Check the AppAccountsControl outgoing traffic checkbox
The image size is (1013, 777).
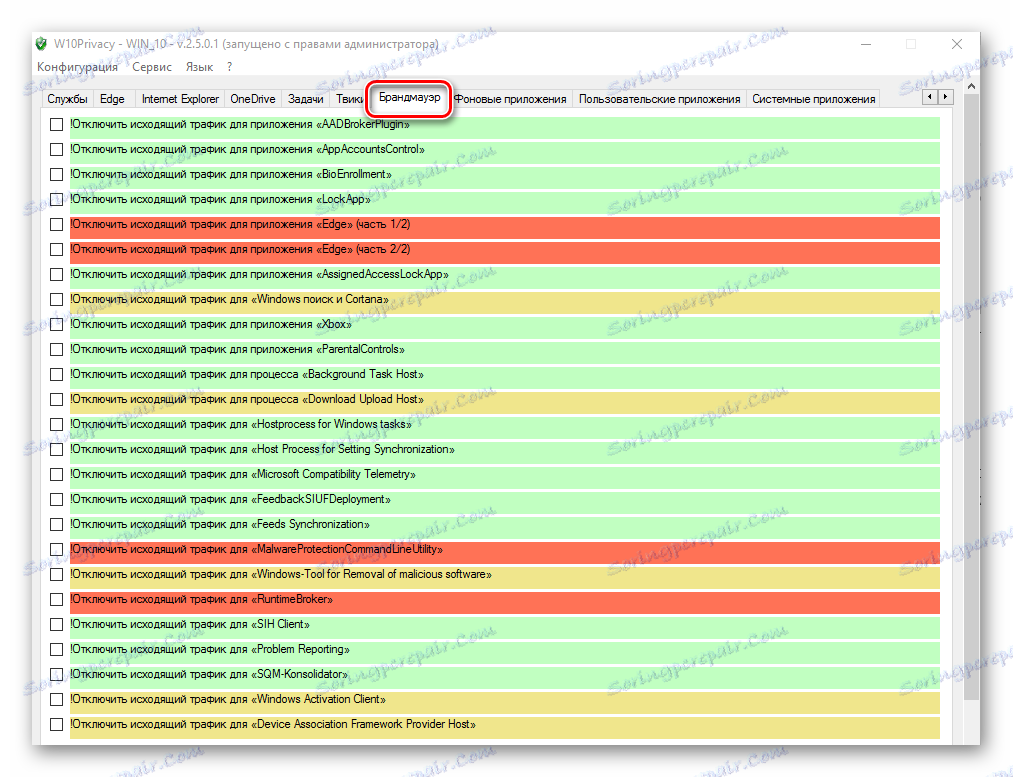57,149
